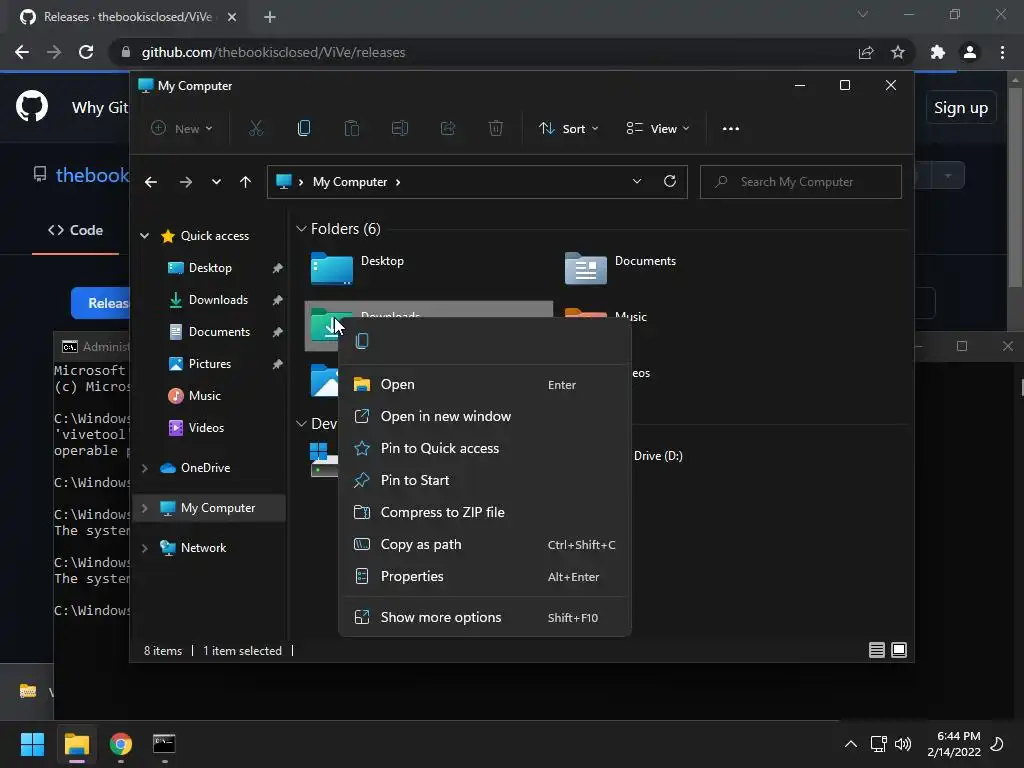The width and height of the screenshot is (1024, 768).
Task: Open Windows Start menu
Action: pos(32,744)
